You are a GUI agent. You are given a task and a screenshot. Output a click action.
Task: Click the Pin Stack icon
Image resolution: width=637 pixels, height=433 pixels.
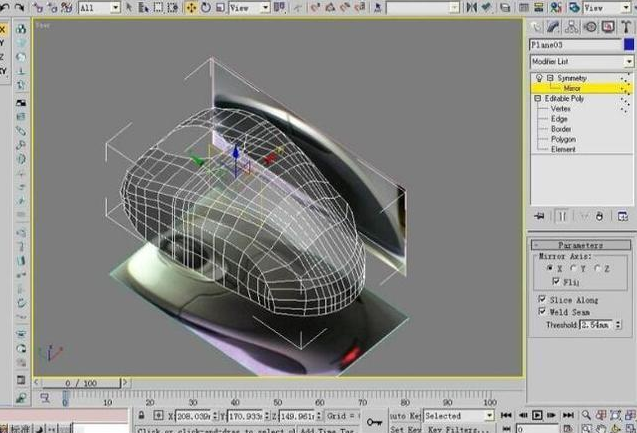pos(540,216)
